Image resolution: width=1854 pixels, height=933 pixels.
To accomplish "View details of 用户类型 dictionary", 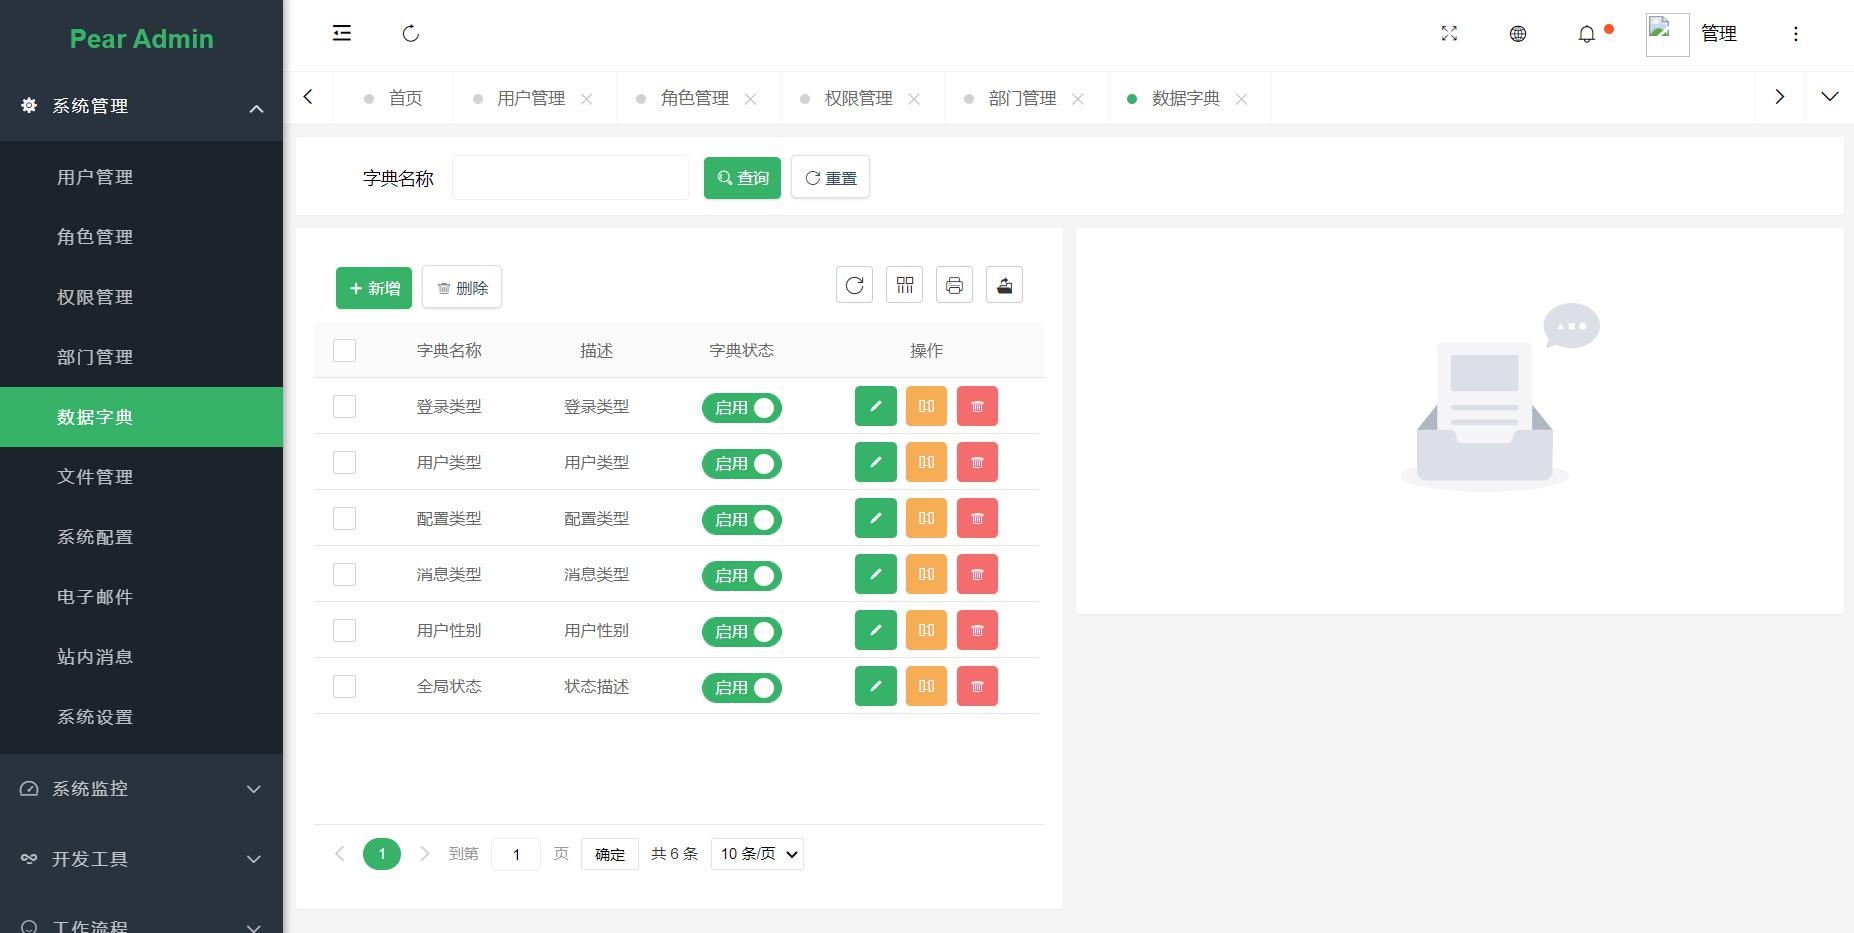I will (x=926, y=462).
